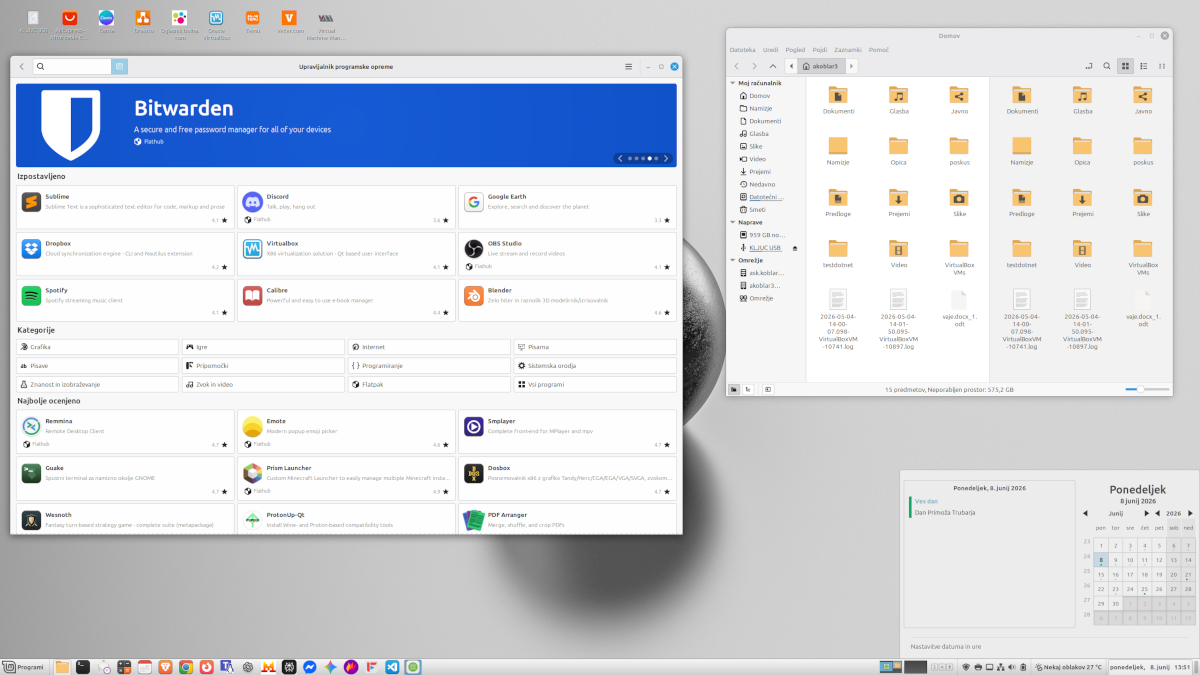Click the search icon in Software Manager

pos(41,66)
